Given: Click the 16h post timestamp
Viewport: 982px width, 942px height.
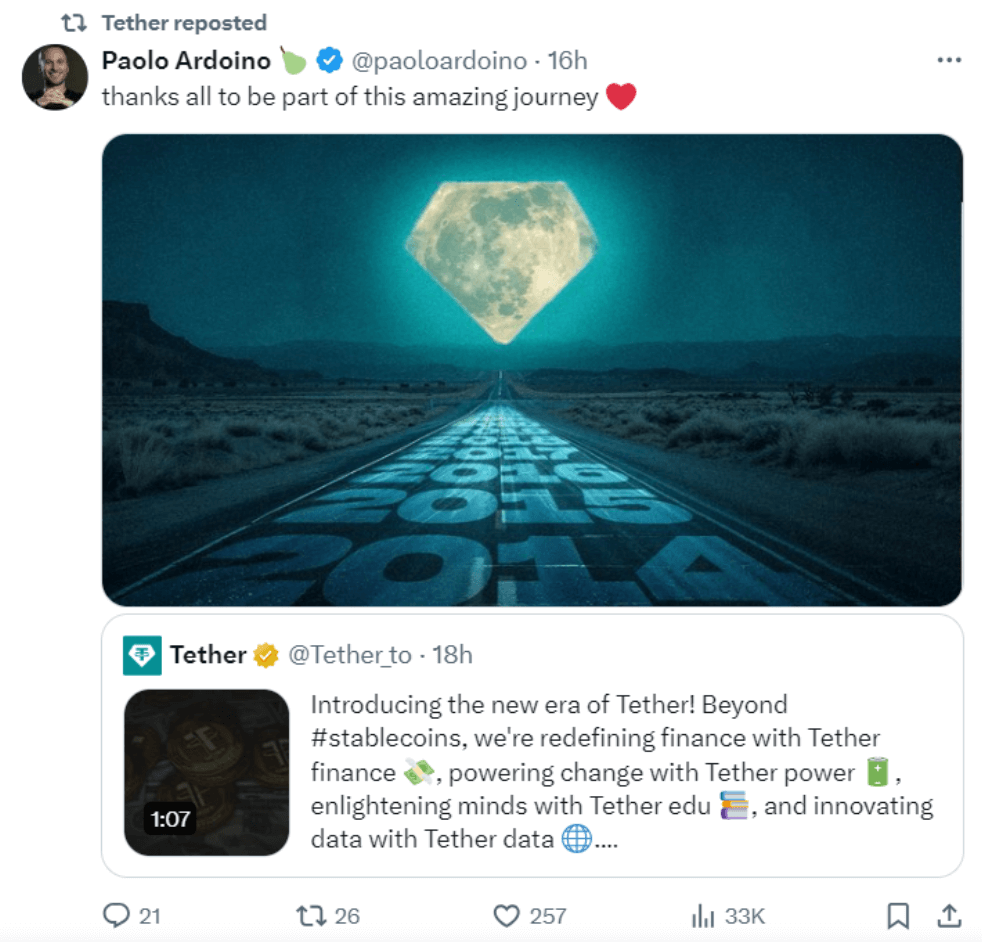Looking at the screenshot, I should [x=567, y=61].
